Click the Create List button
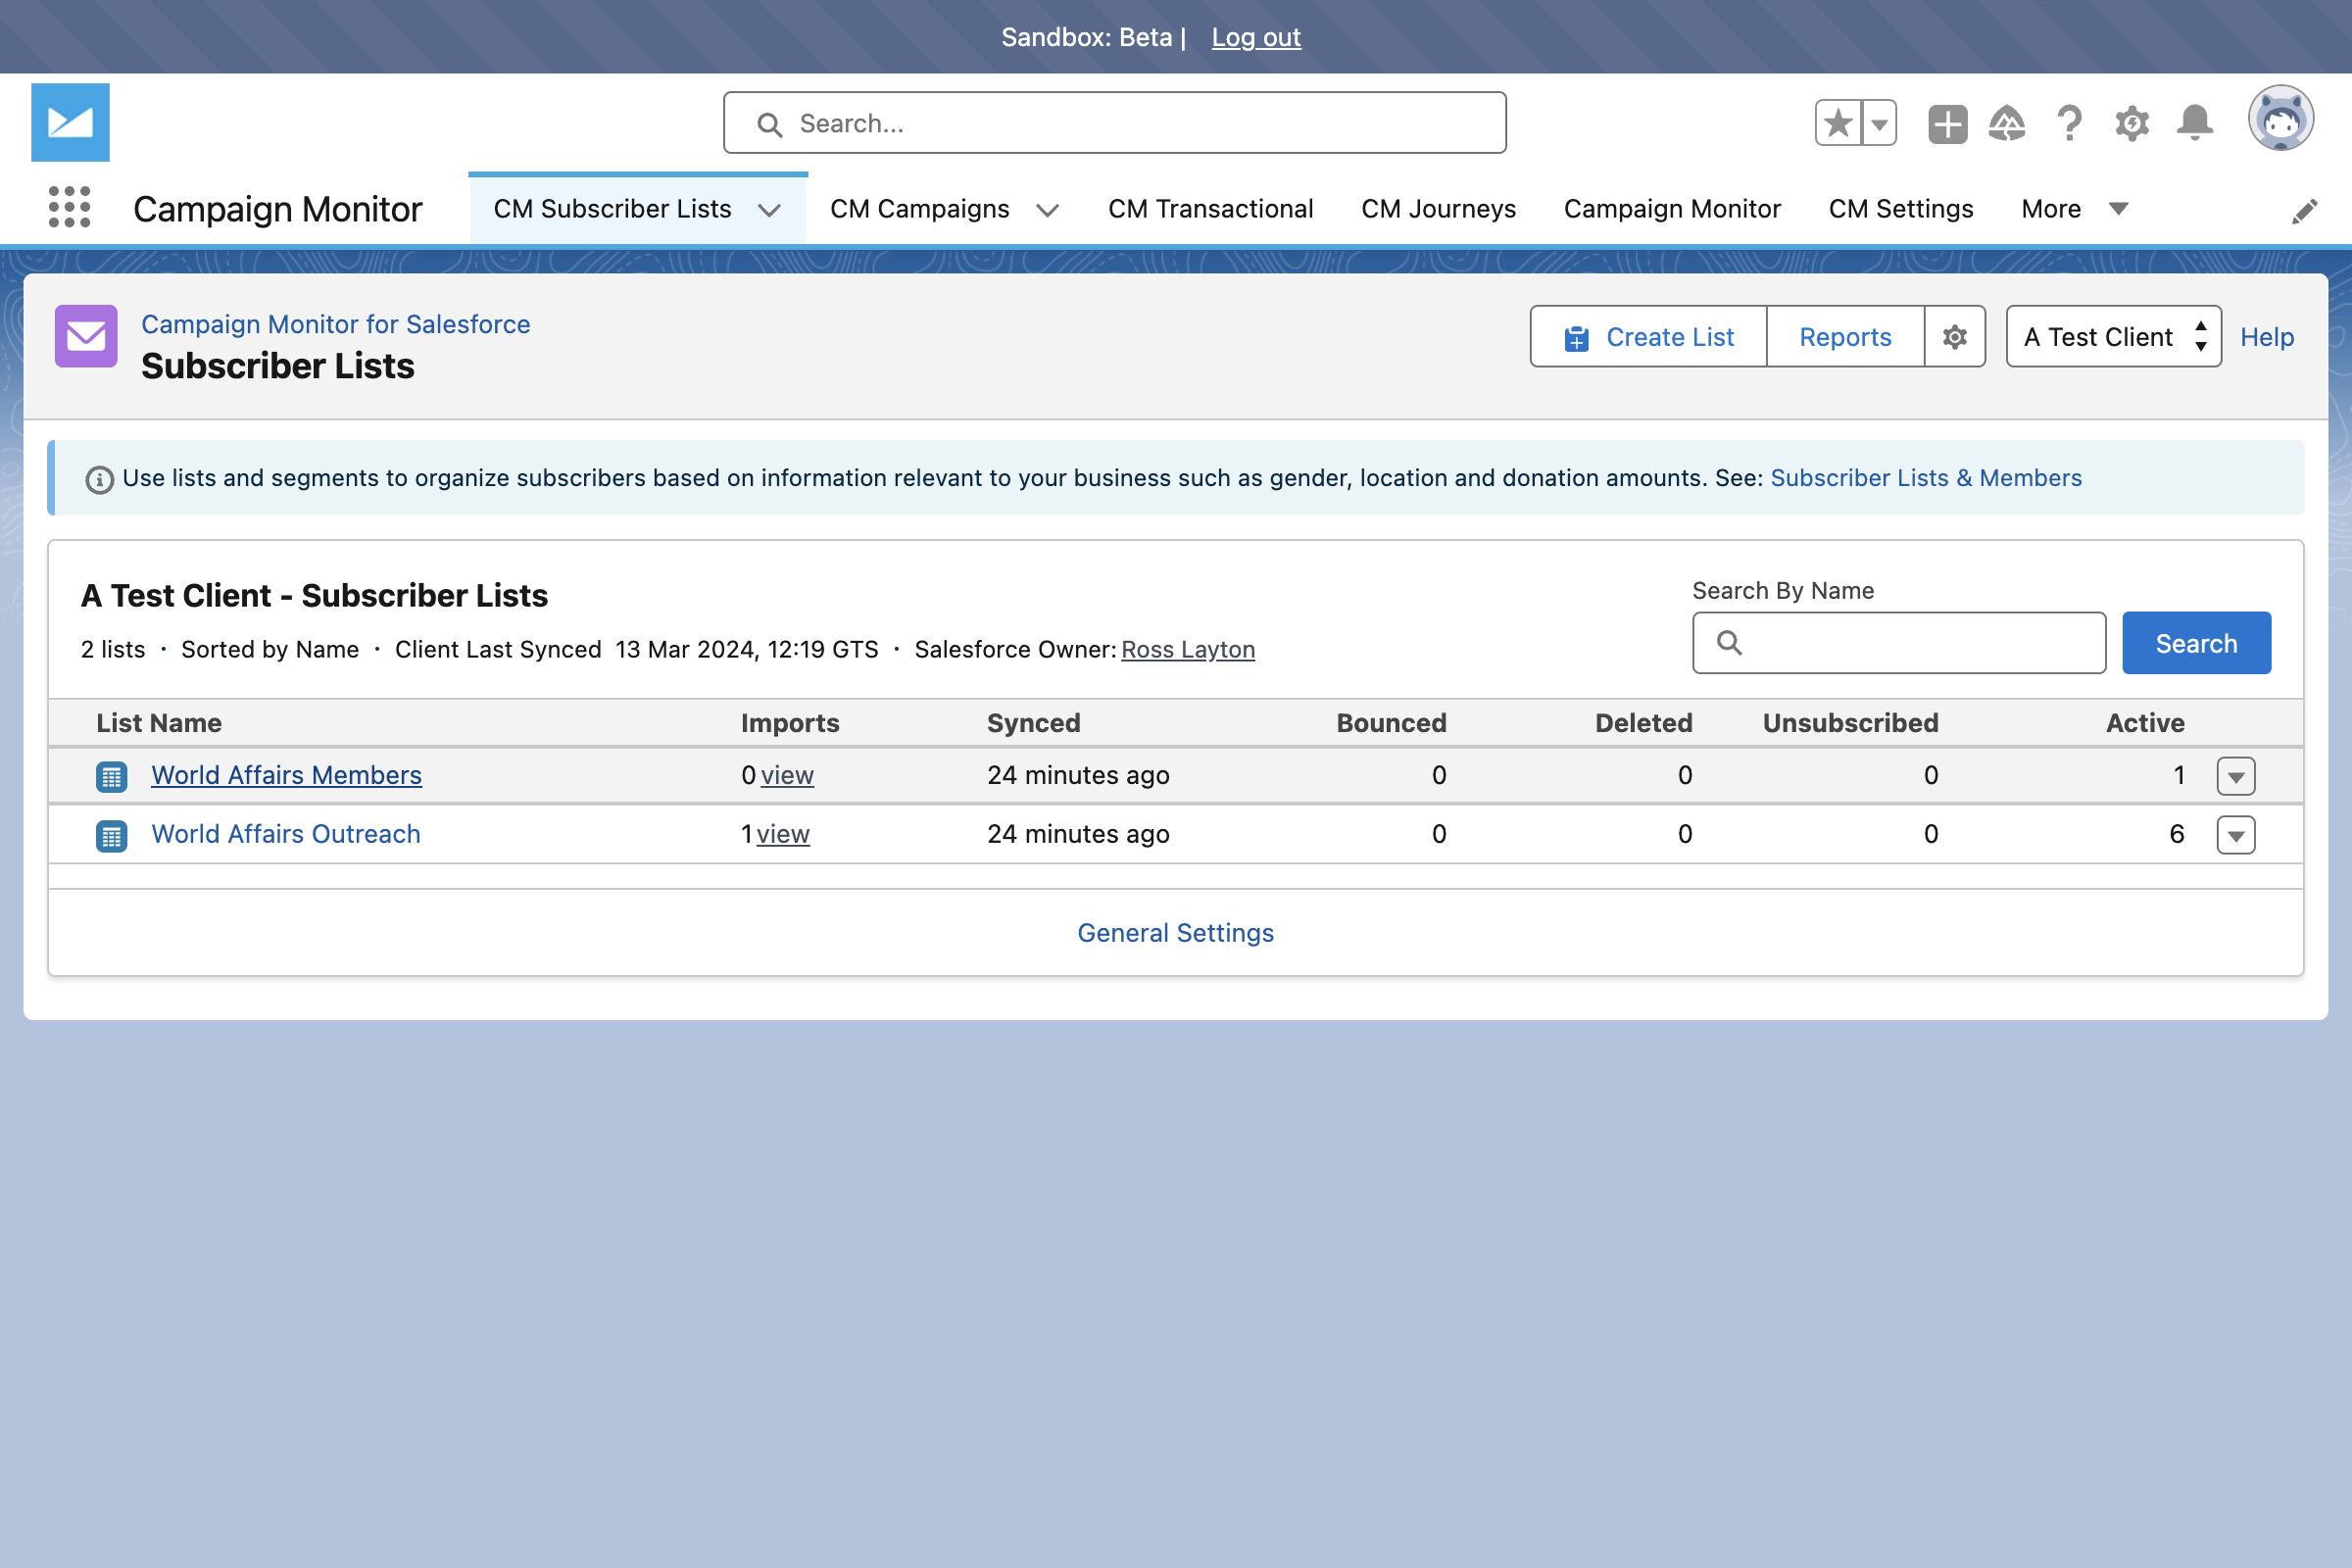The width and height of the screenshot is (2352, 1568). [1649, 337]
